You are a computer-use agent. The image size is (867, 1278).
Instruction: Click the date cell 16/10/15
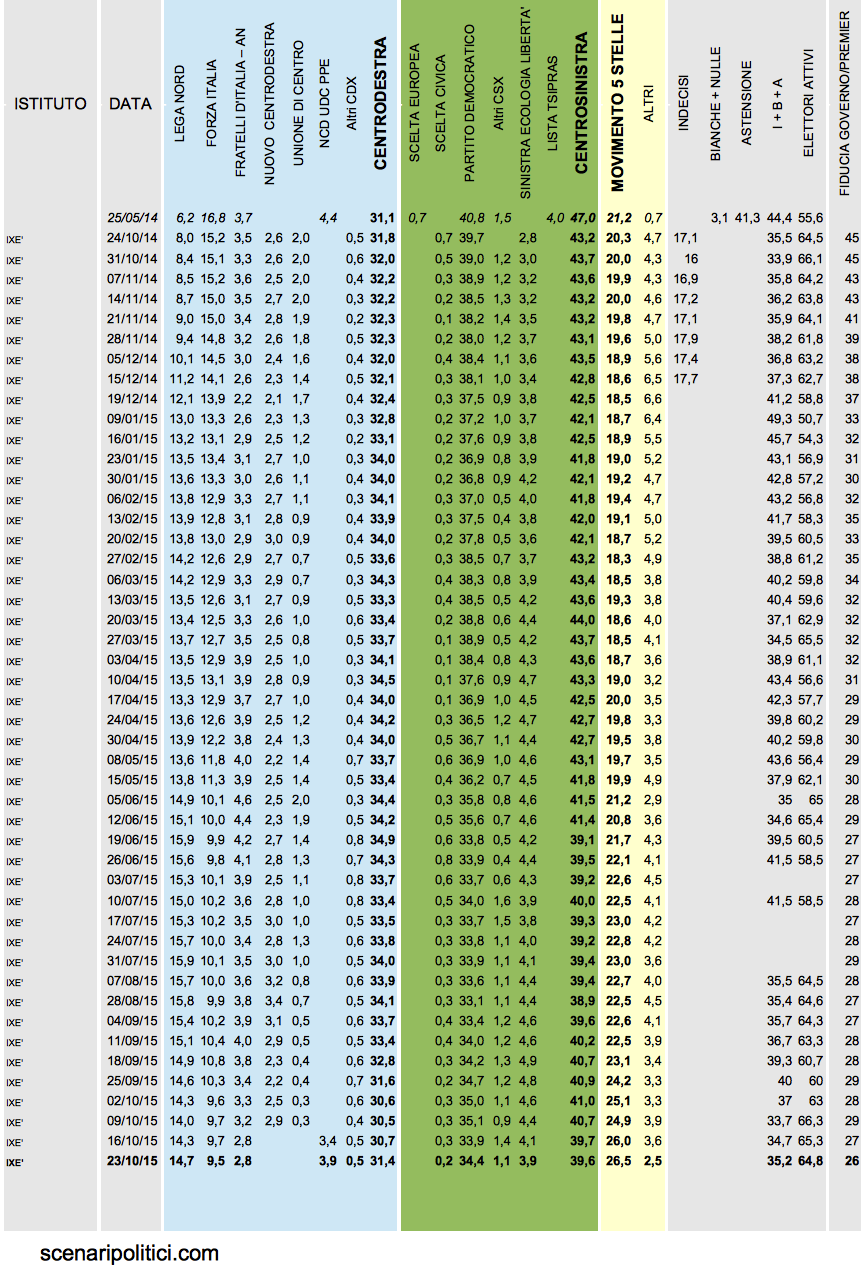point(132,1141)
